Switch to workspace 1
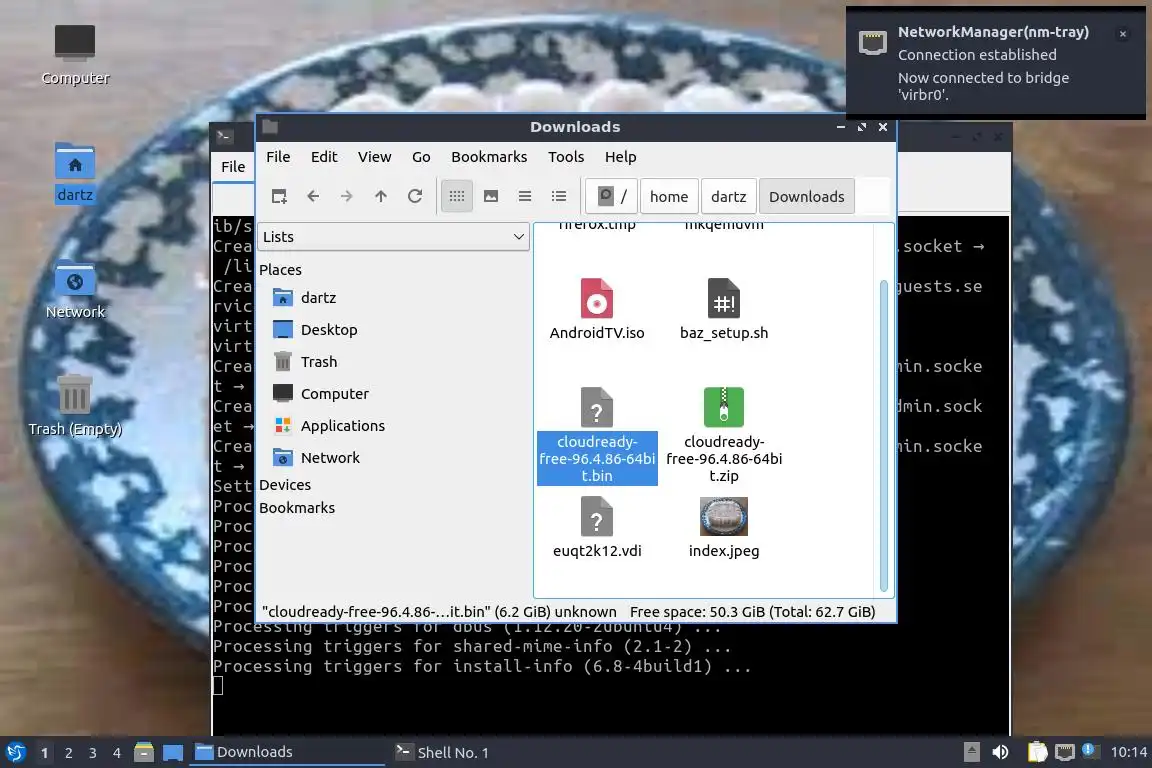Screen dimensions: 1152x768 45,753
